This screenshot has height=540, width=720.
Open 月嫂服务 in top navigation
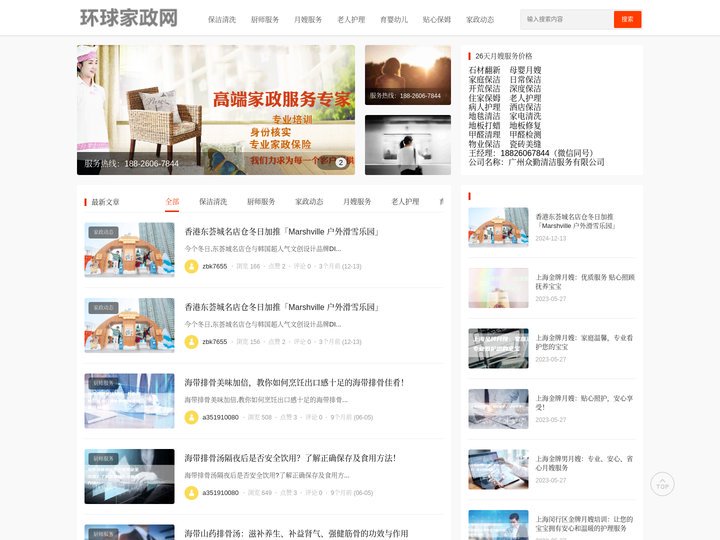(x=308, y=19)
